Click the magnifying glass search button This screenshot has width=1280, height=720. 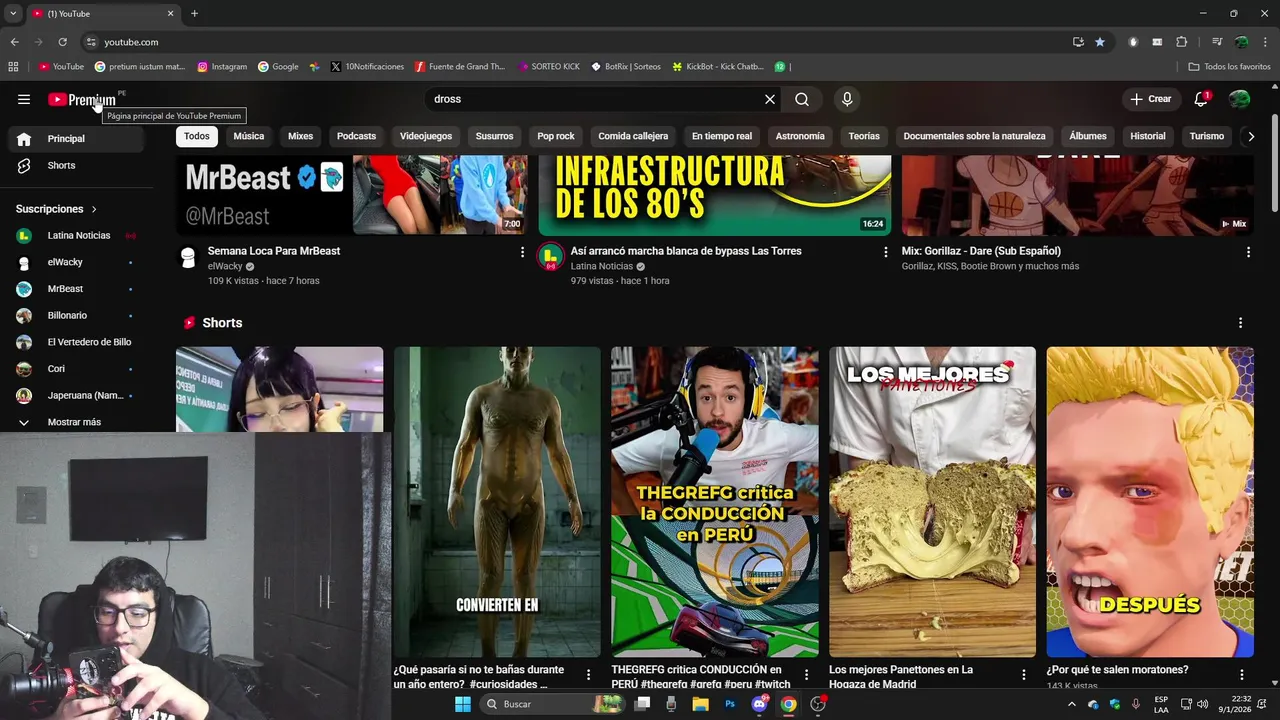(802, 99)
